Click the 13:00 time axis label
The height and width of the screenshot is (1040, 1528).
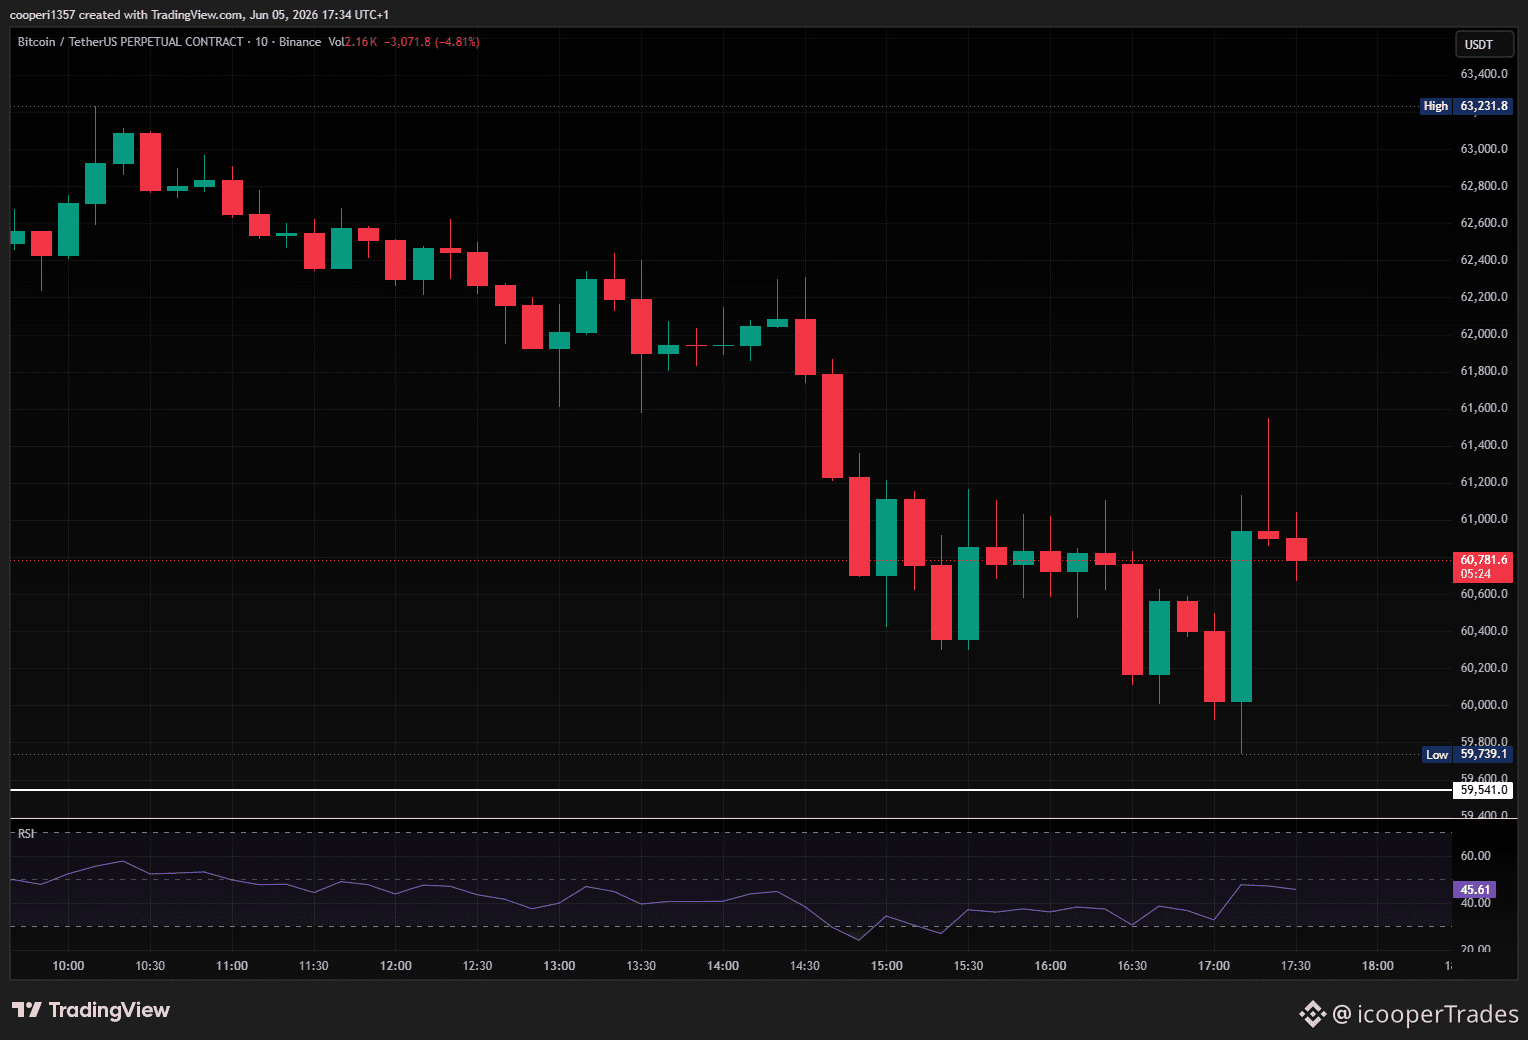point(559,966)
